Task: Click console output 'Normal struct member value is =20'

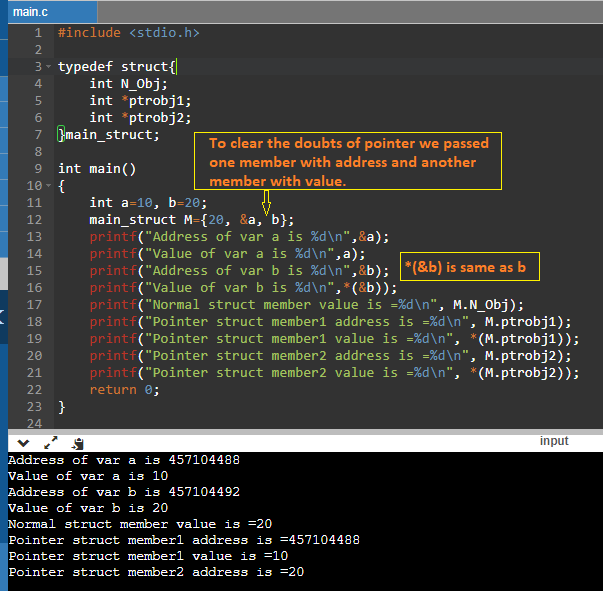Action: (140, 524)
